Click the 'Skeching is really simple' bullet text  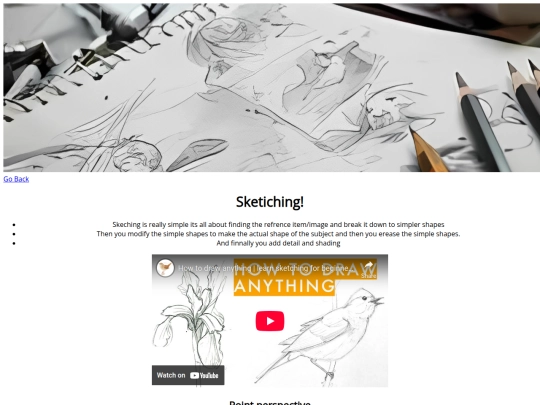(x=278, y=225)
